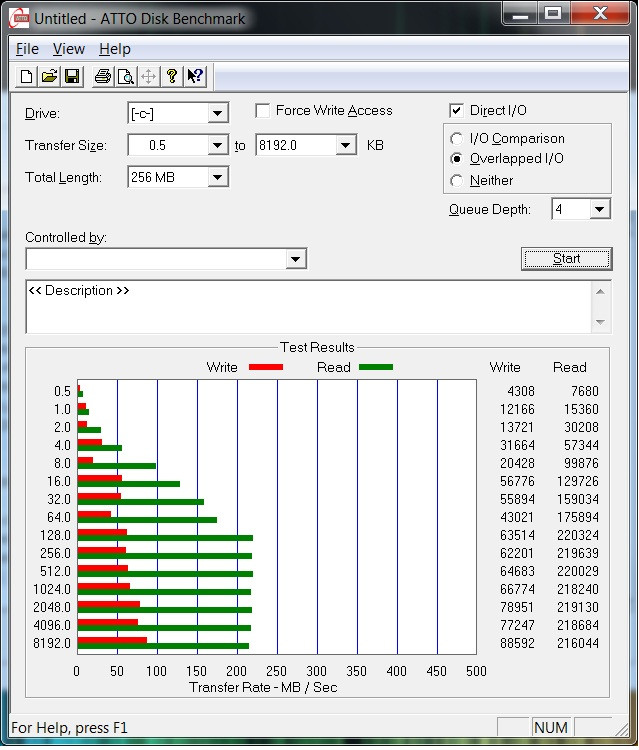Enable the Force Write Access checkbox
Screen dimensions: 639x750
(x=263, y=111)
